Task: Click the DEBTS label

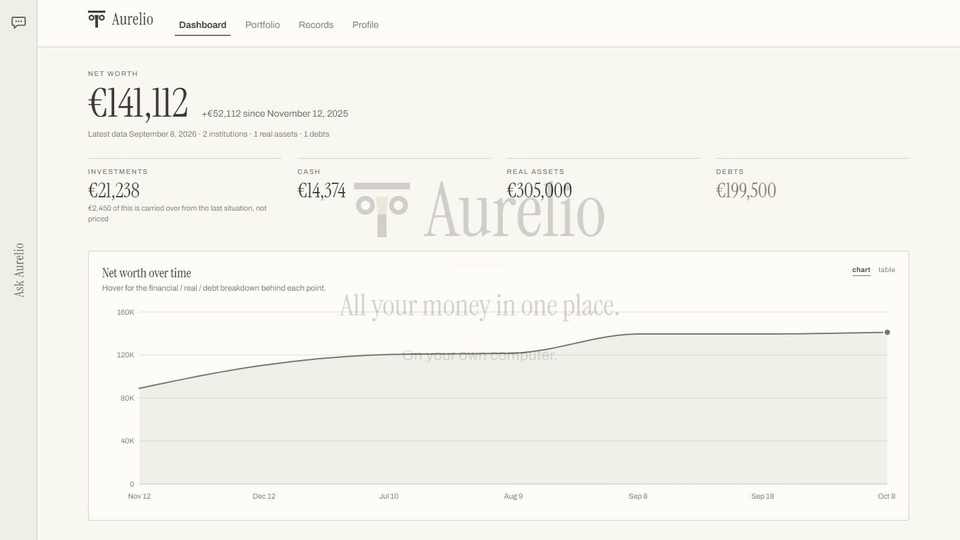Action: click(x=730, y=172)
